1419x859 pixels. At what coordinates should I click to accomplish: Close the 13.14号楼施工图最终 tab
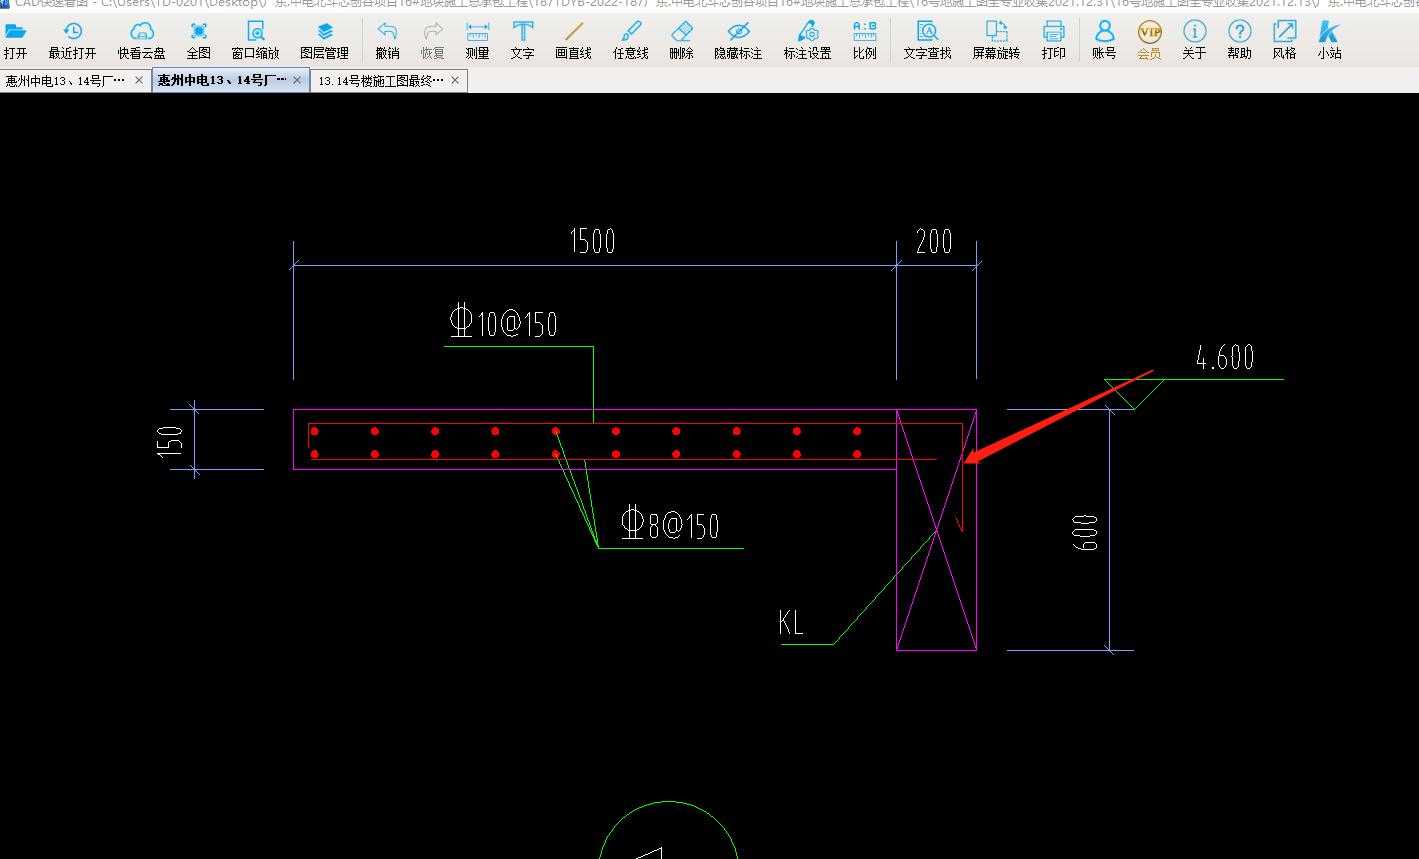coord(455,80)
